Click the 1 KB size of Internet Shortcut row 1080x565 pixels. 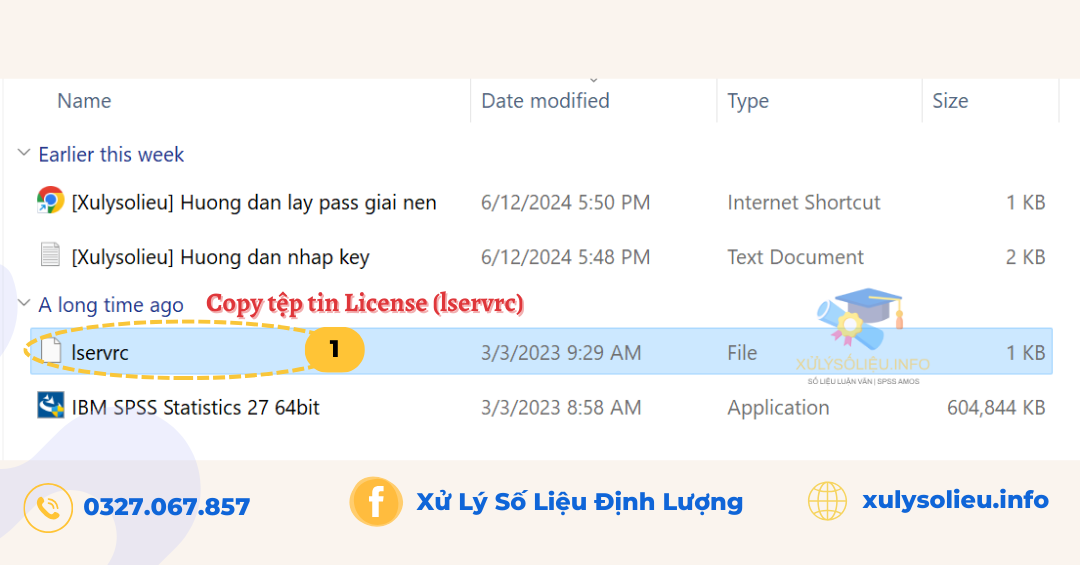coord(1026,203)
